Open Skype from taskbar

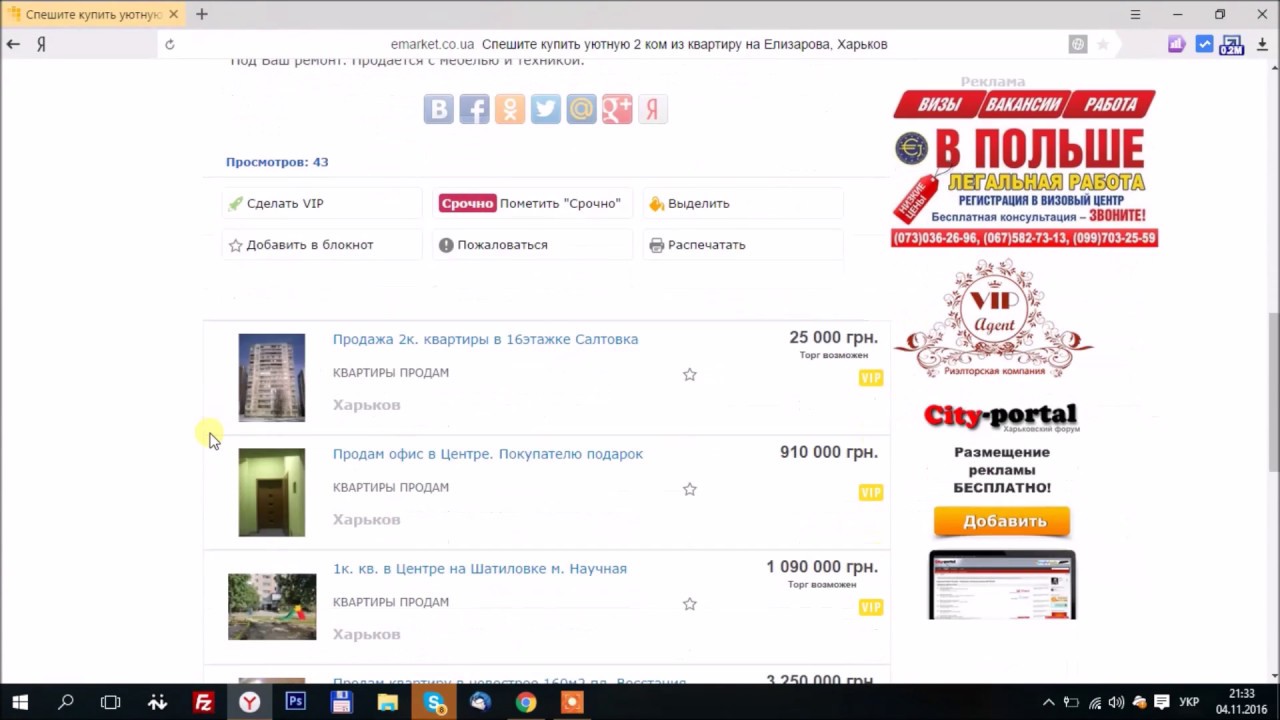(x=434, y=702)
